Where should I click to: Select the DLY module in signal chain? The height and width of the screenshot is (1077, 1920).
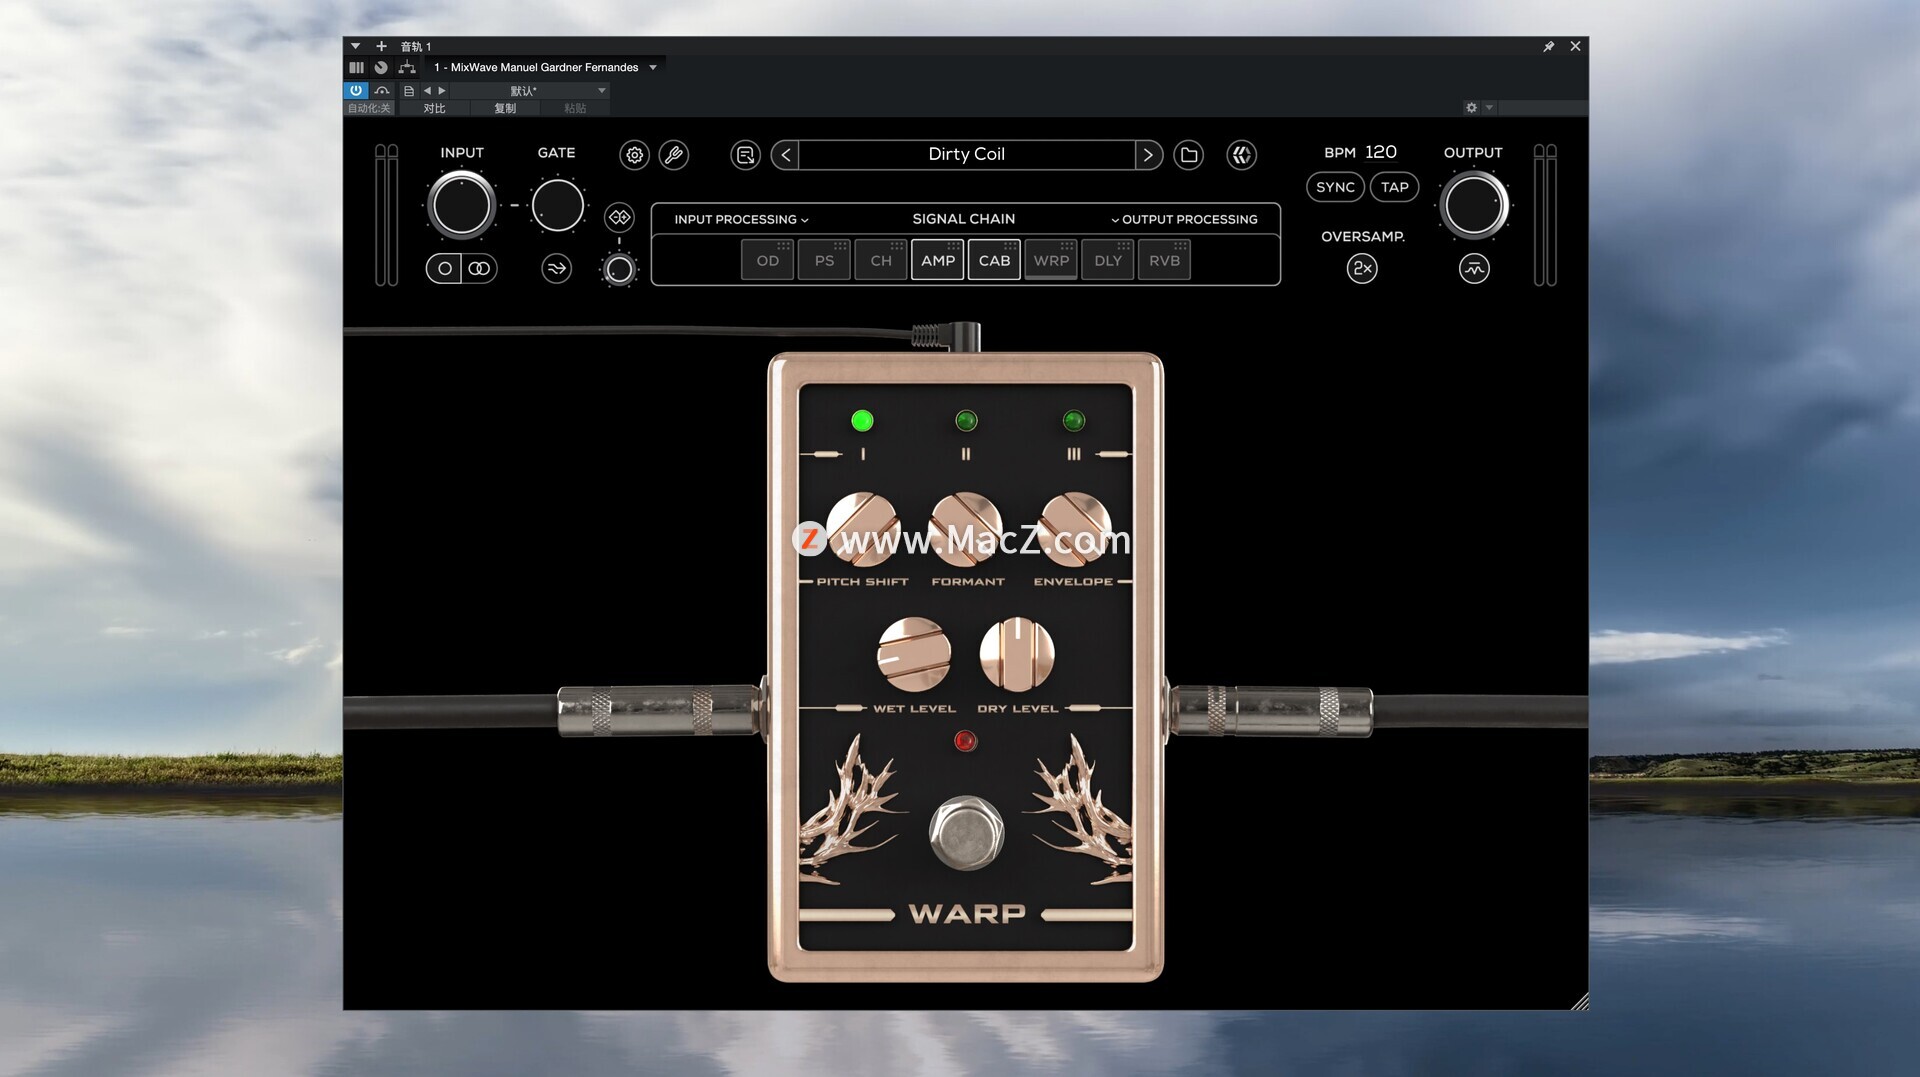pyautogui.click(x=1107, y=260)
